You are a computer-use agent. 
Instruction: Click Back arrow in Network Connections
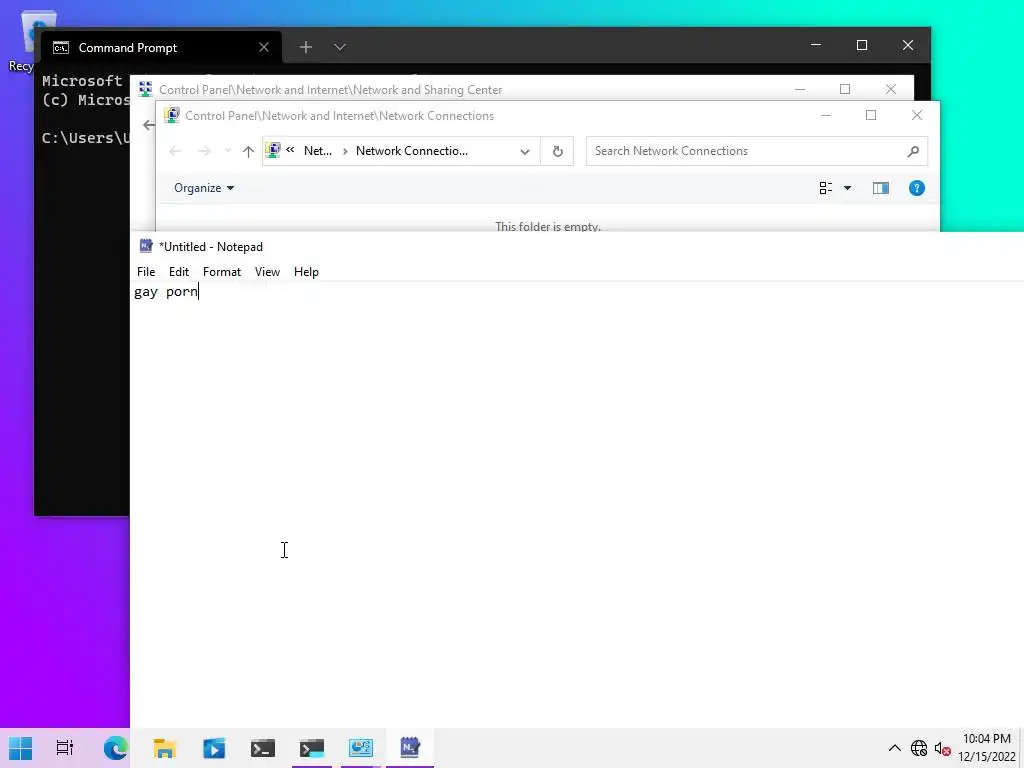pos(174,152)
